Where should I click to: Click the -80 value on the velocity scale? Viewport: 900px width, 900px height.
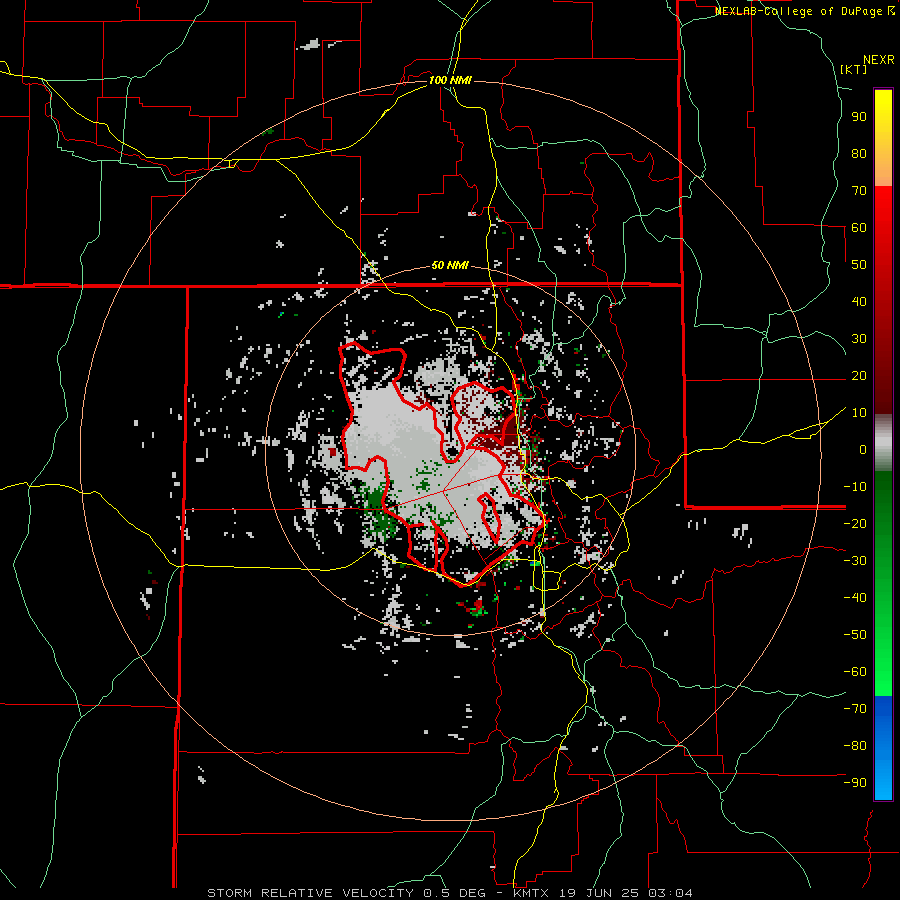(855, 746)
